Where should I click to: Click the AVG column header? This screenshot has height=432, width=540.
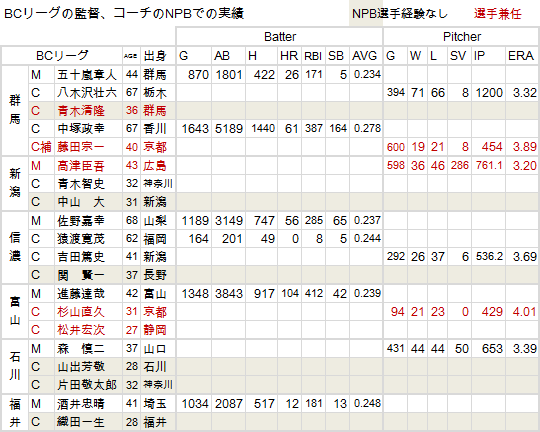[366, 56]
